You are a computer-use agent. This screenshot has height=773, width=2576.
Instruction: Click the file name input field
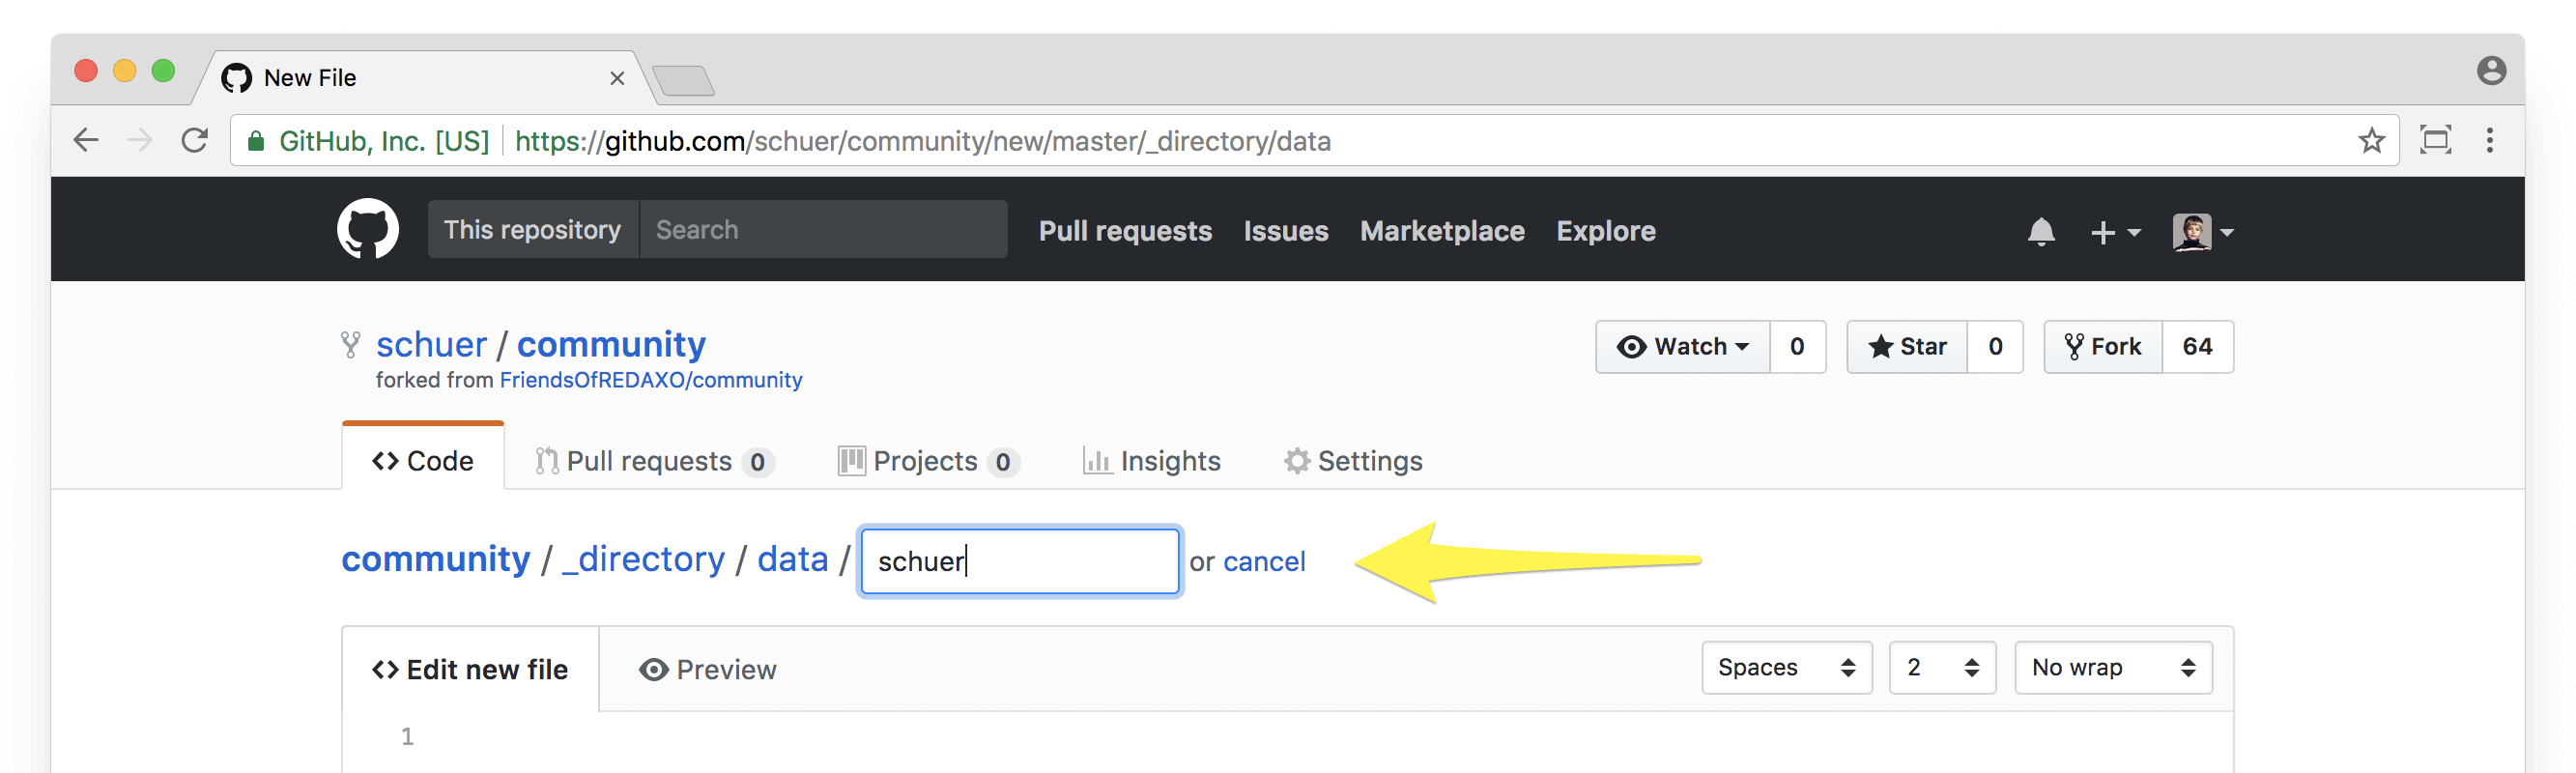tap(1019, 561)
